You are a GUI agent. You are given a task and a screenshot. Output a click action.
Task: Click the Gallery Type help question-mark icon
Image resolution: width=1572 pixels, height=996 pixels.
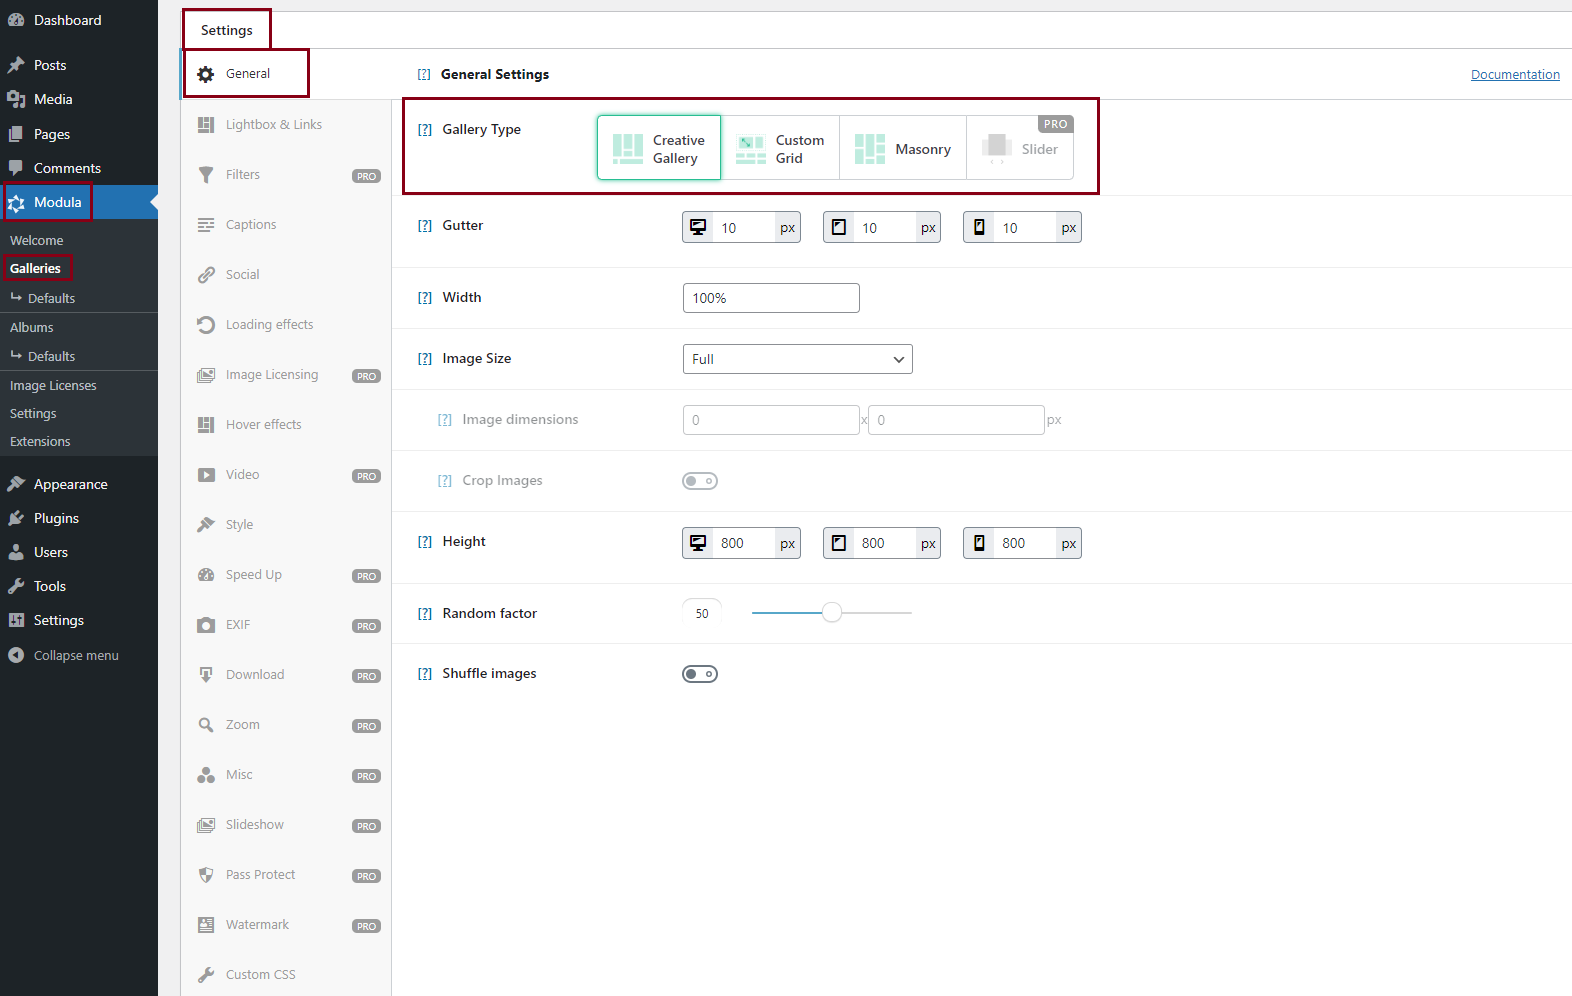tap(425, 130)
